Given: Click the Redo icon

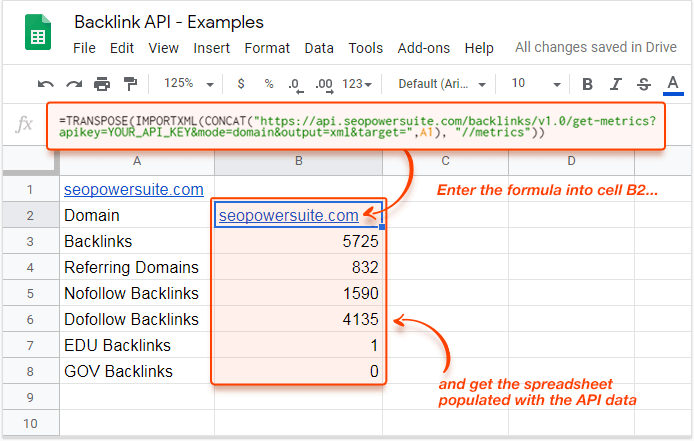Looking at the screenshot, I should pyautogui.click(x=74, y=84).
